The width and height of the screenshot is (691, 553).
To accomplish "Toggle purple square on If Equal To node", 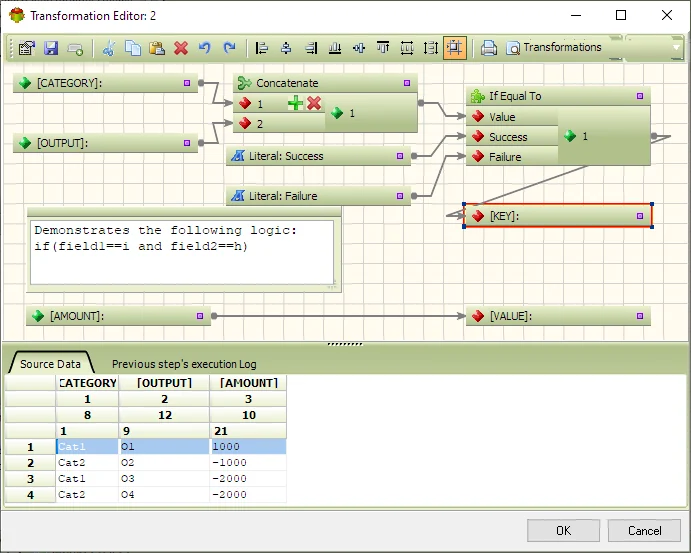I will [640, 96].
